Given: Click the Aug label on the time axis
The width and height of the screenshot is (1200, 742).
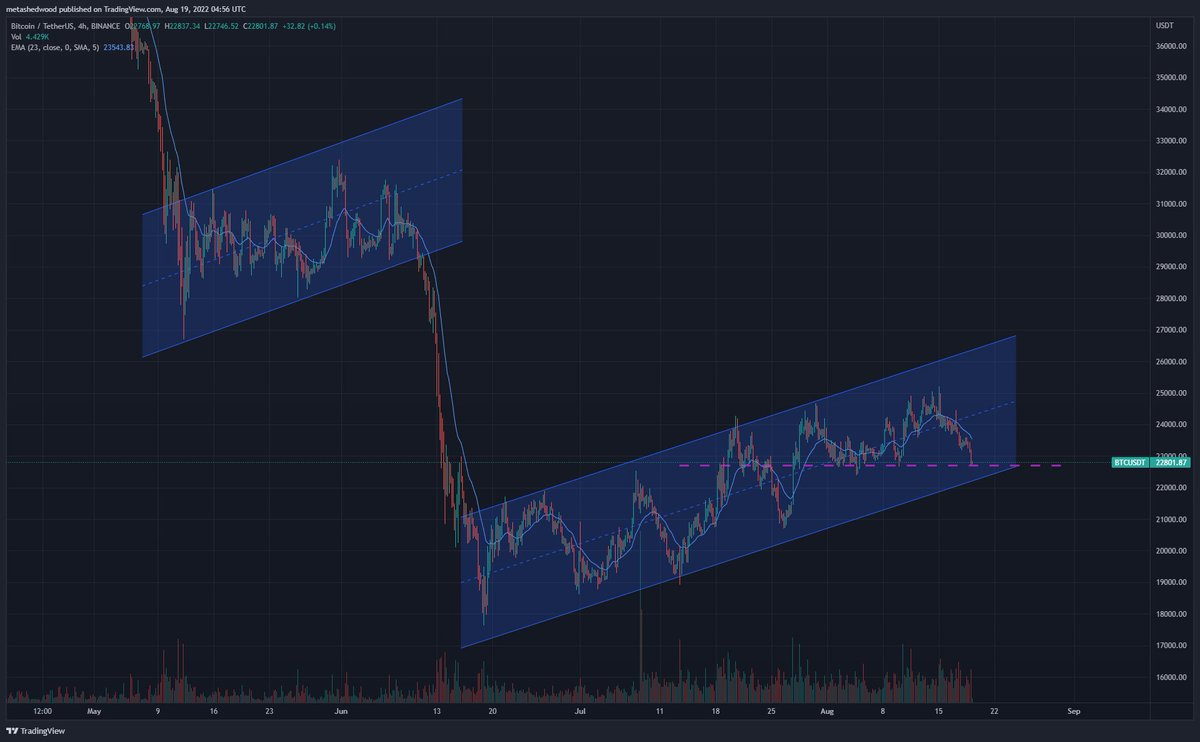Looking at the screenshot, I should (827, 711).
